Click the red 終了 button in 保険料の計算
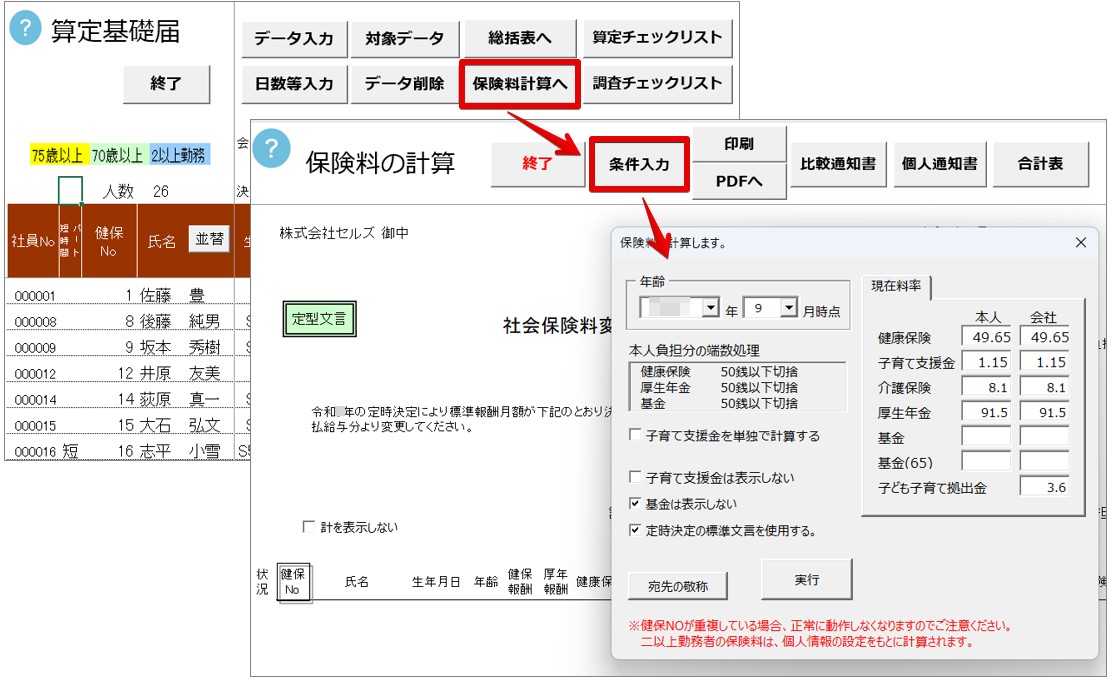This screenshot has height=683, width=1113. click(537, 163)
